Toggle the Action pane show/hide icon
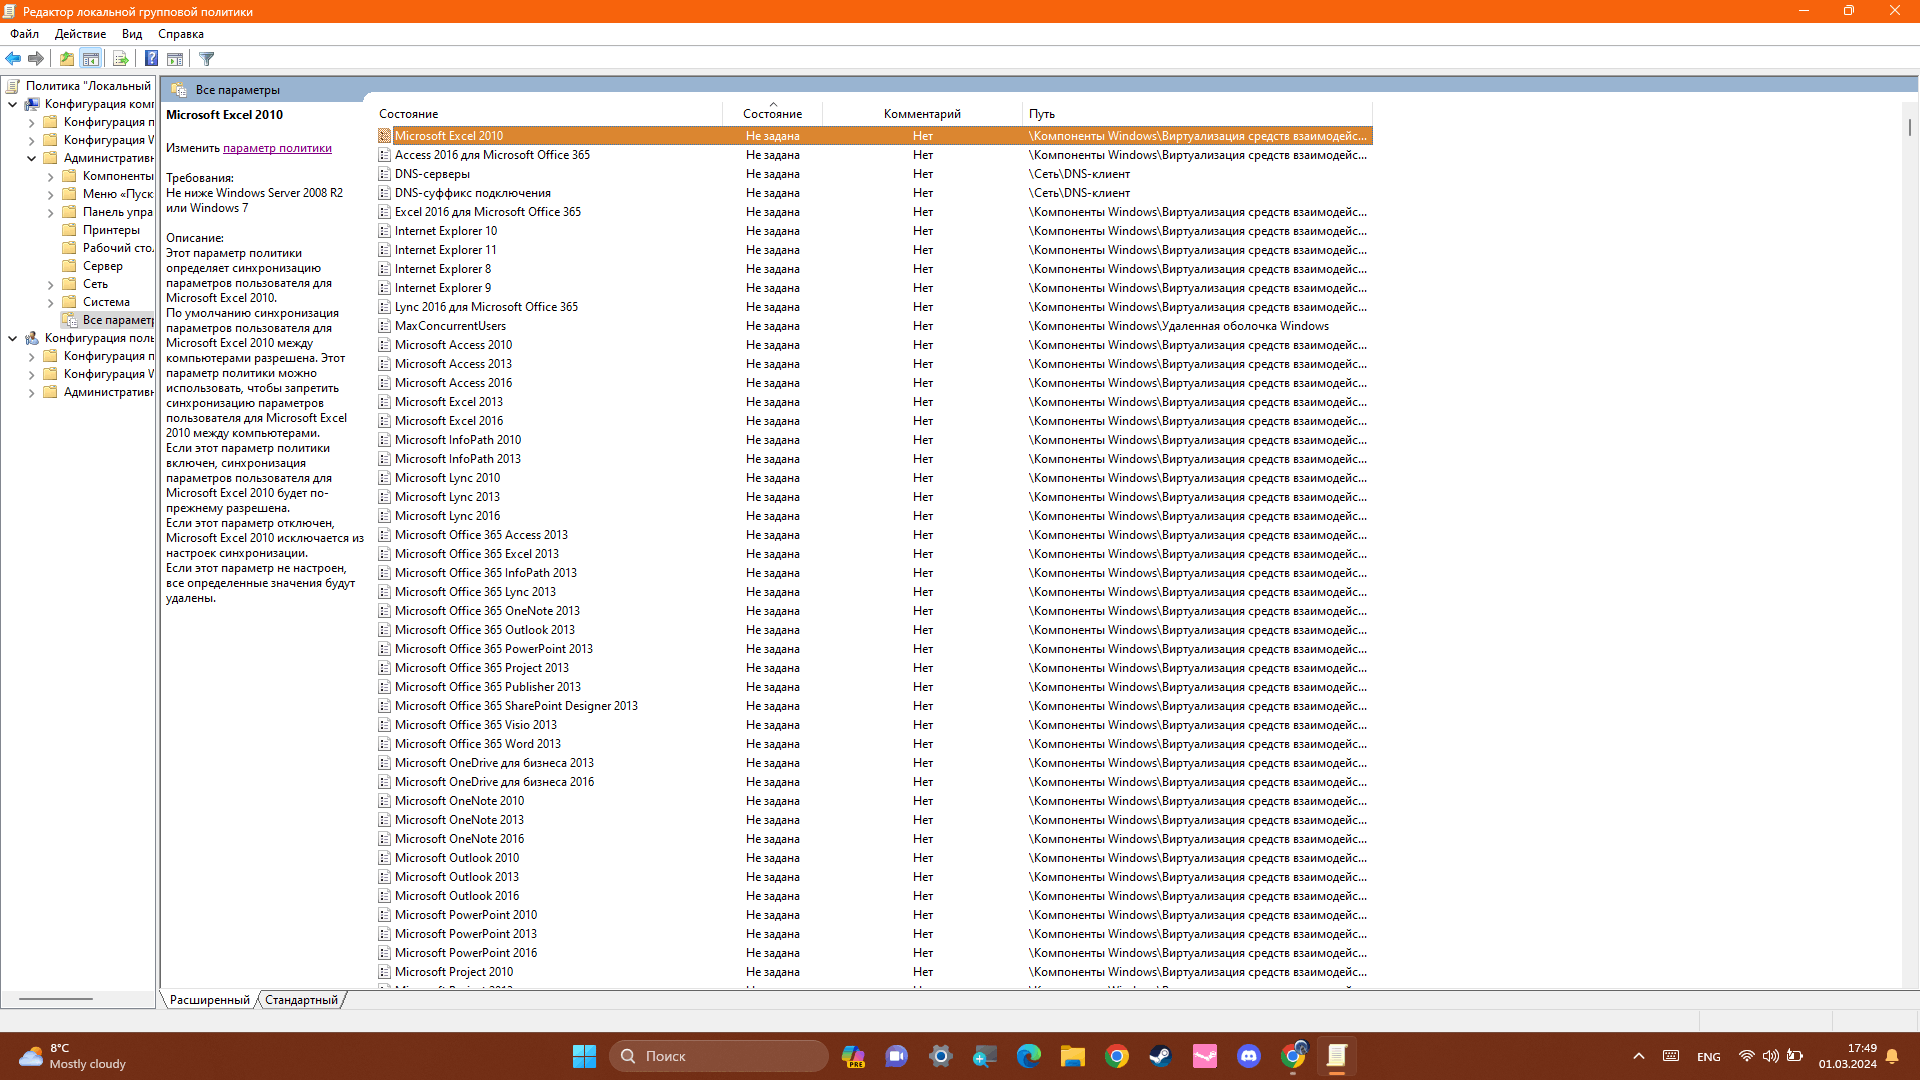The height and width of the screenshot is (1080, 1920). tap(175, 59)
